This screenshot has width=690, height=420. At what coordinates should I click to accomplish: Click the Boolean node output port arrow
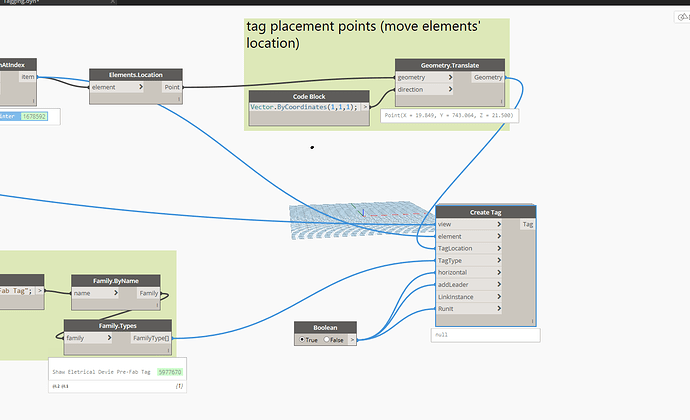coord(352,340)
